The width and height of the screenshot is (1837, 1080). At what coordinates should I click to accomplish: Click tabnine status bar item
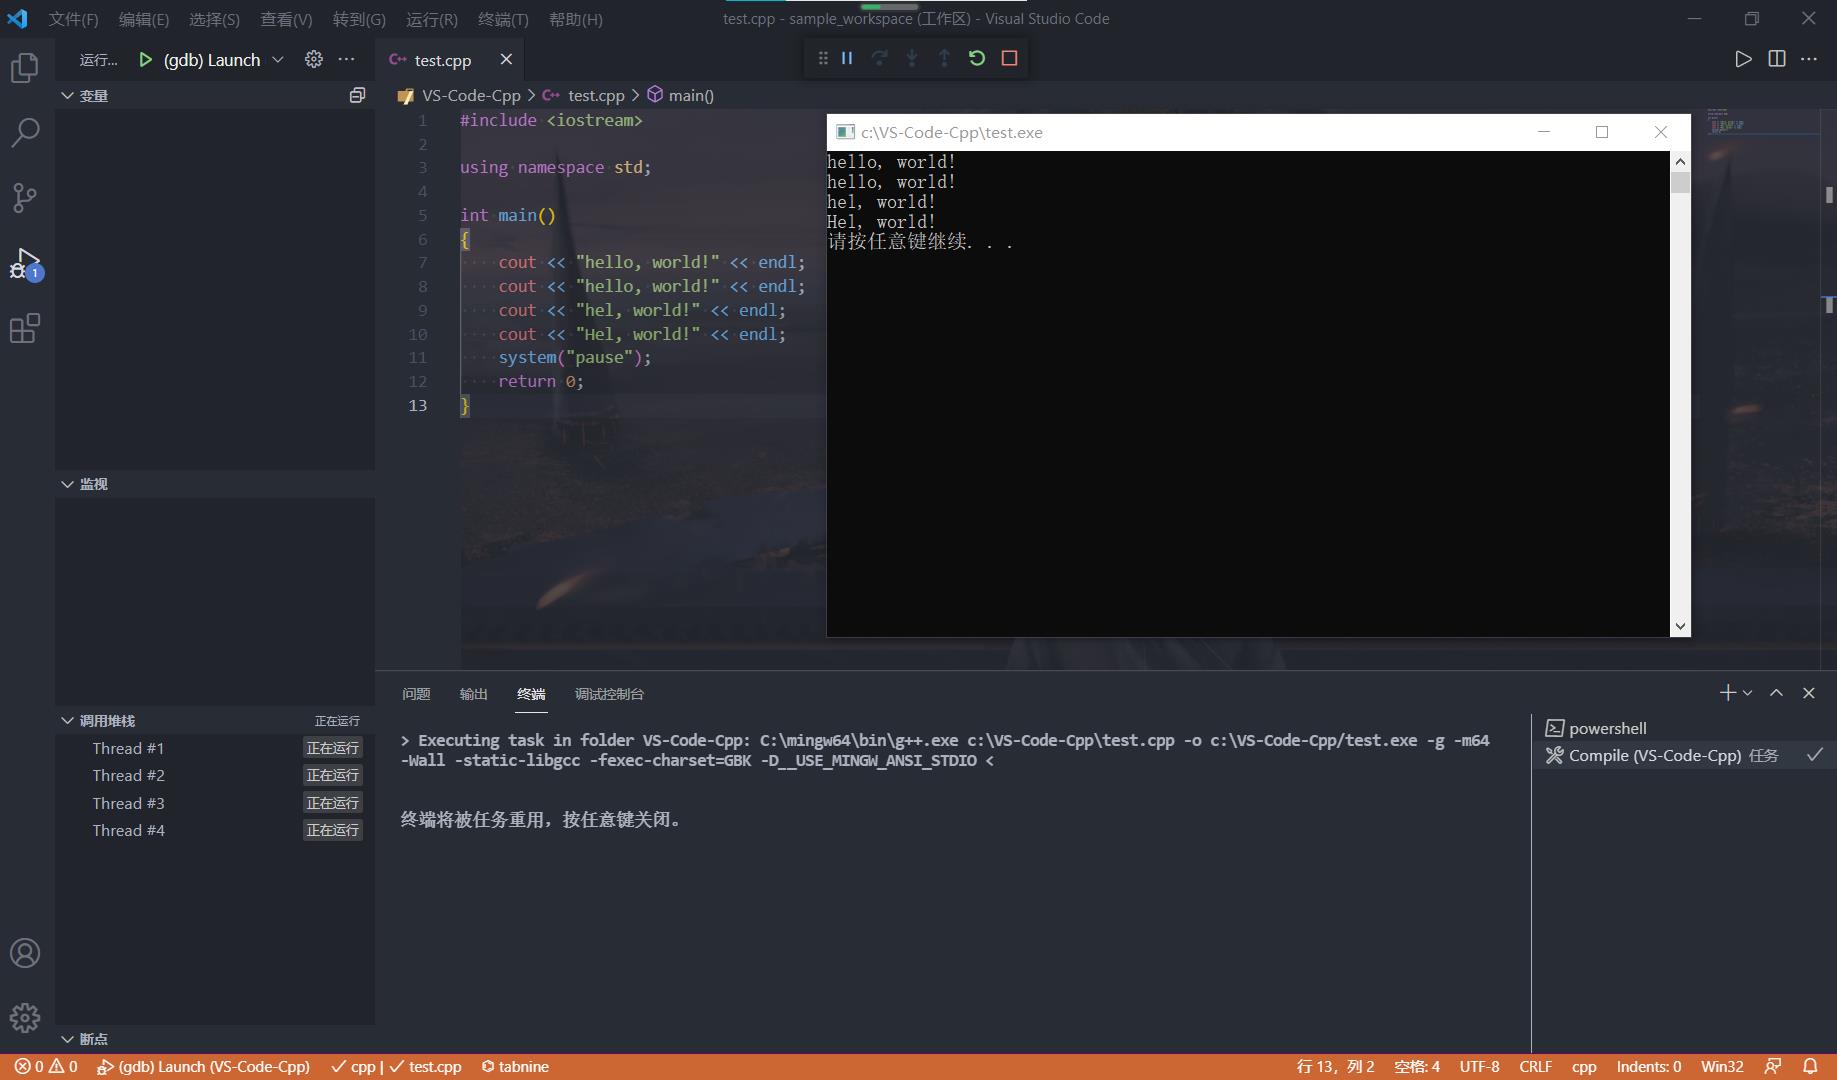pyautogui.click(x=515, y=1066)
